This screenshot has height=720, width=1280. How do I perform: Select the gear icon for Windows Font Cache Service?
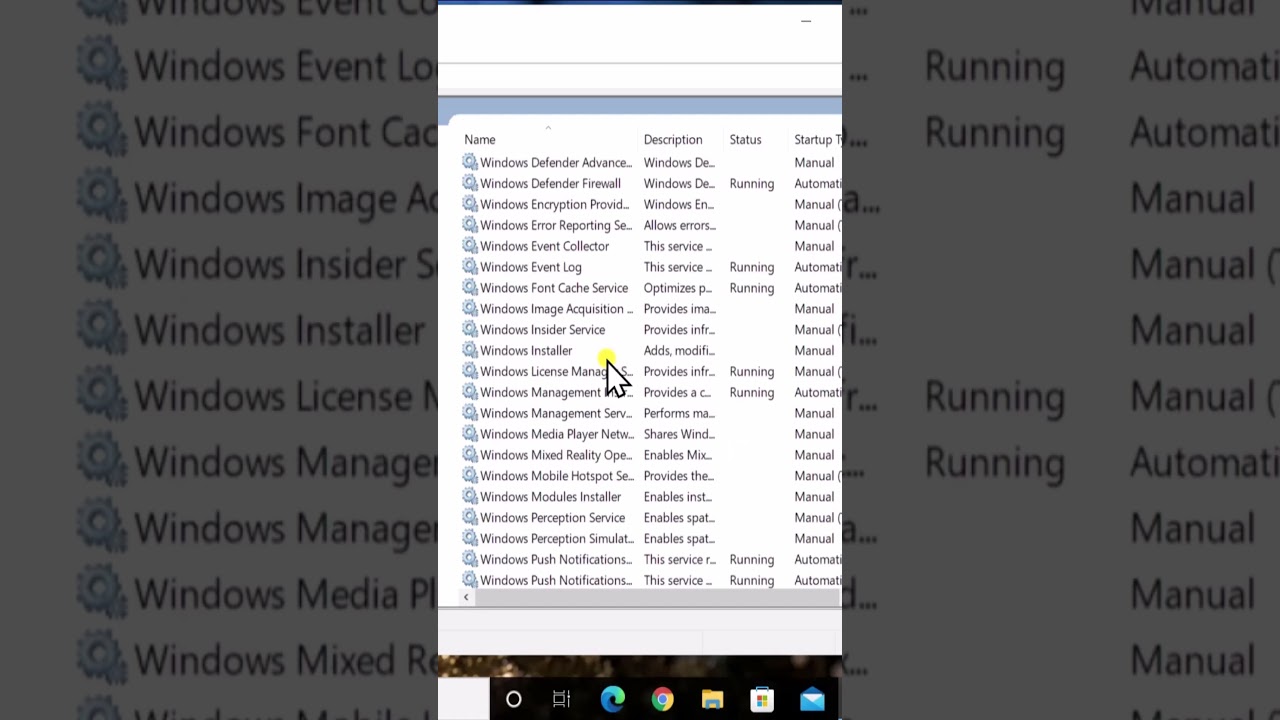point(470,288)
